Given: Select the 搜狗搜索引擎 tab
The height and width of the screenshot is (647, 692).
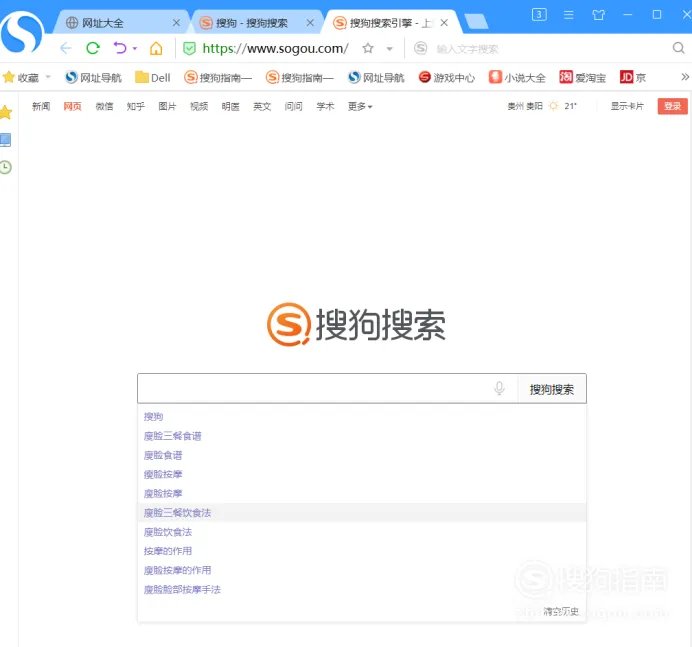Looking at the screenshot, I should 391,23.
